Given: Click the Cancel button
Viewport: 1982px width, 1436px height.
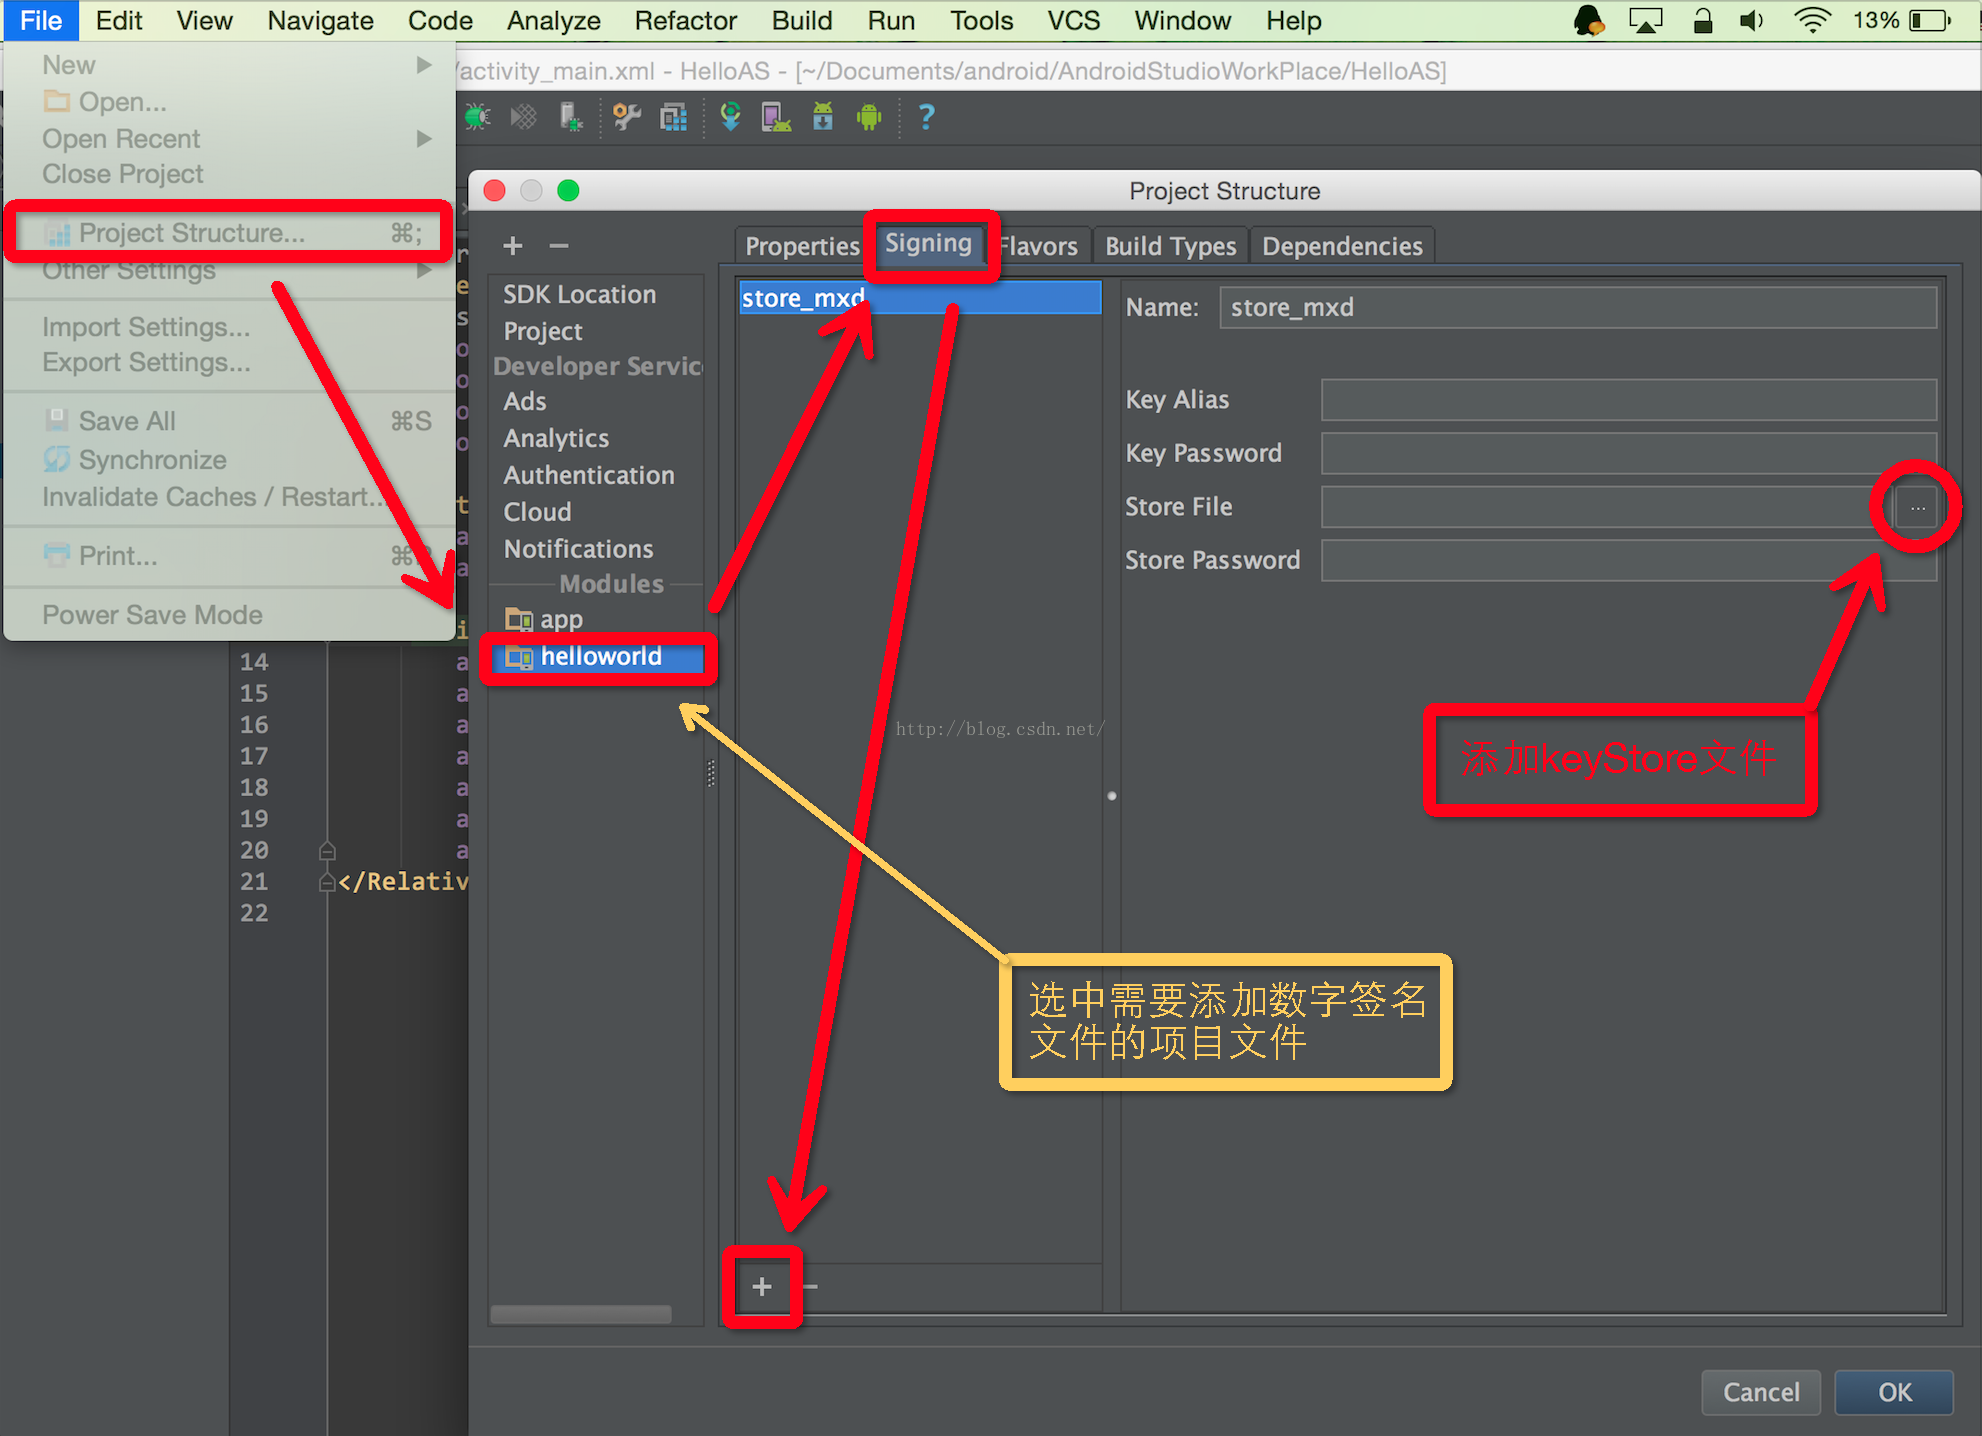Looking at the screenshot, I should (1761, 1392).
